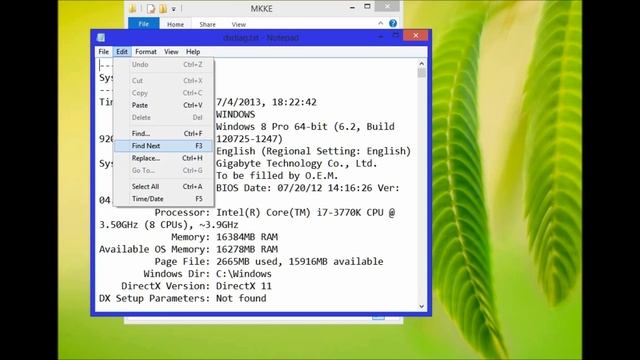Choose Find... from the Edit menu
This screenshot has height=360, width=640.
(164, 133)
